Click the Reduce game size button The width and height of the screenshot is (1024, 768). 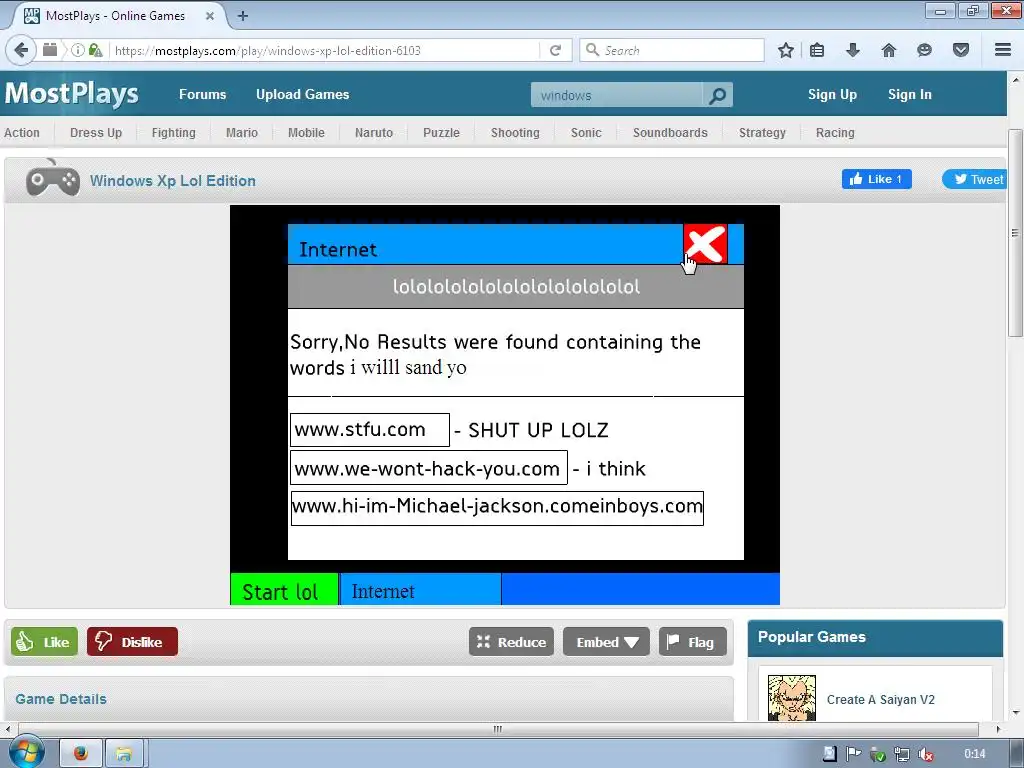(511, 642)
